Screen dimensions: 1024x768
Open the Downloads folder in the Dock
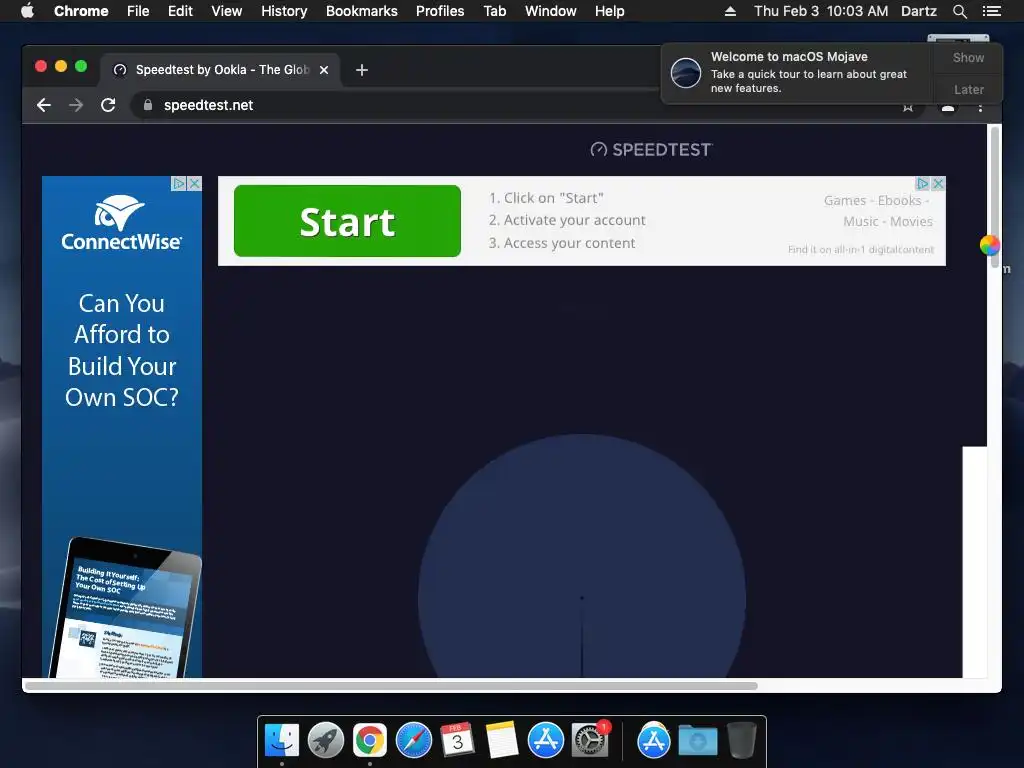[697, 741]
